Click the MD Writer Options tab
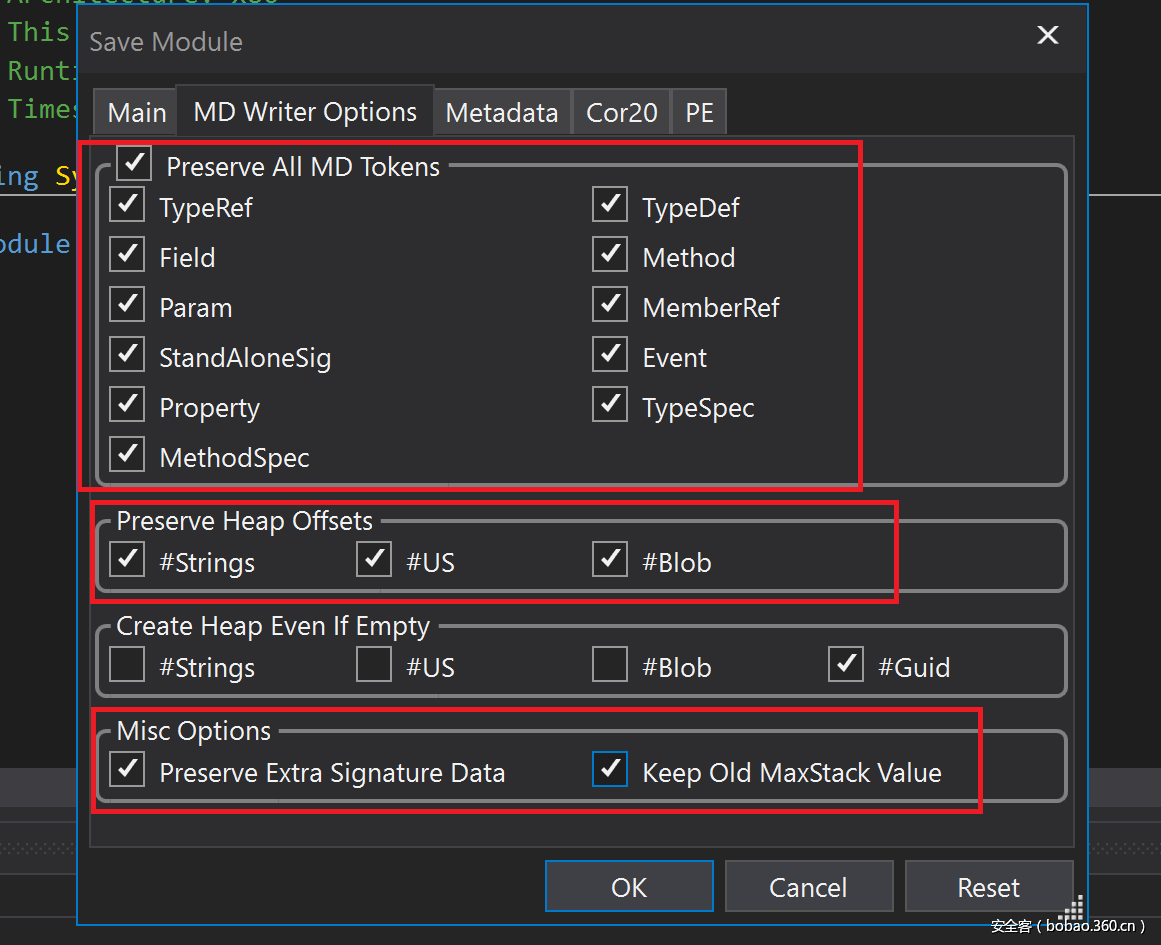 (x=305, y=112)
